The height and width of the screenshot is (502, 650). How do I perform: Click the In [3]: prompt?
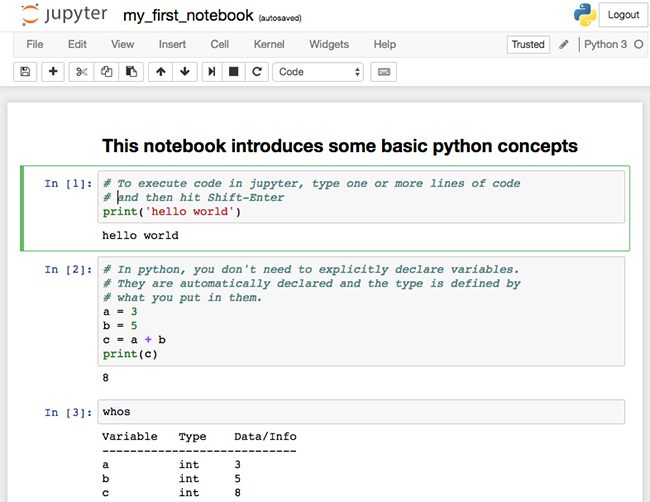(68, 413)
